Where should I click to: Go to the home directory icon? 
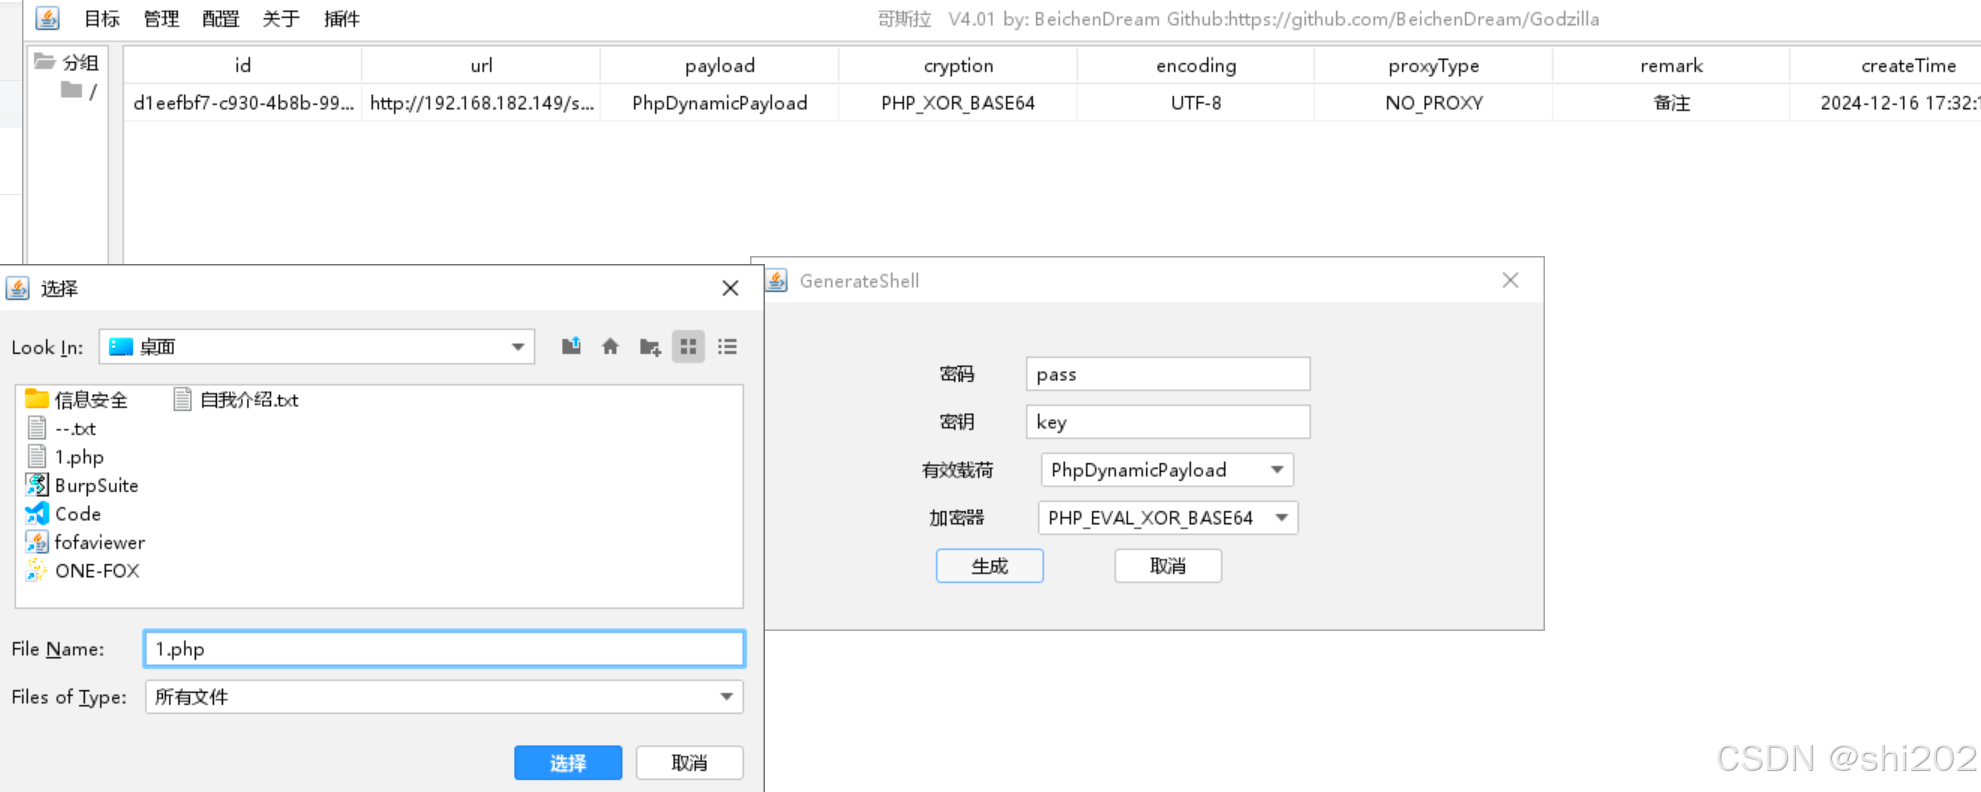tap(610, 347)
